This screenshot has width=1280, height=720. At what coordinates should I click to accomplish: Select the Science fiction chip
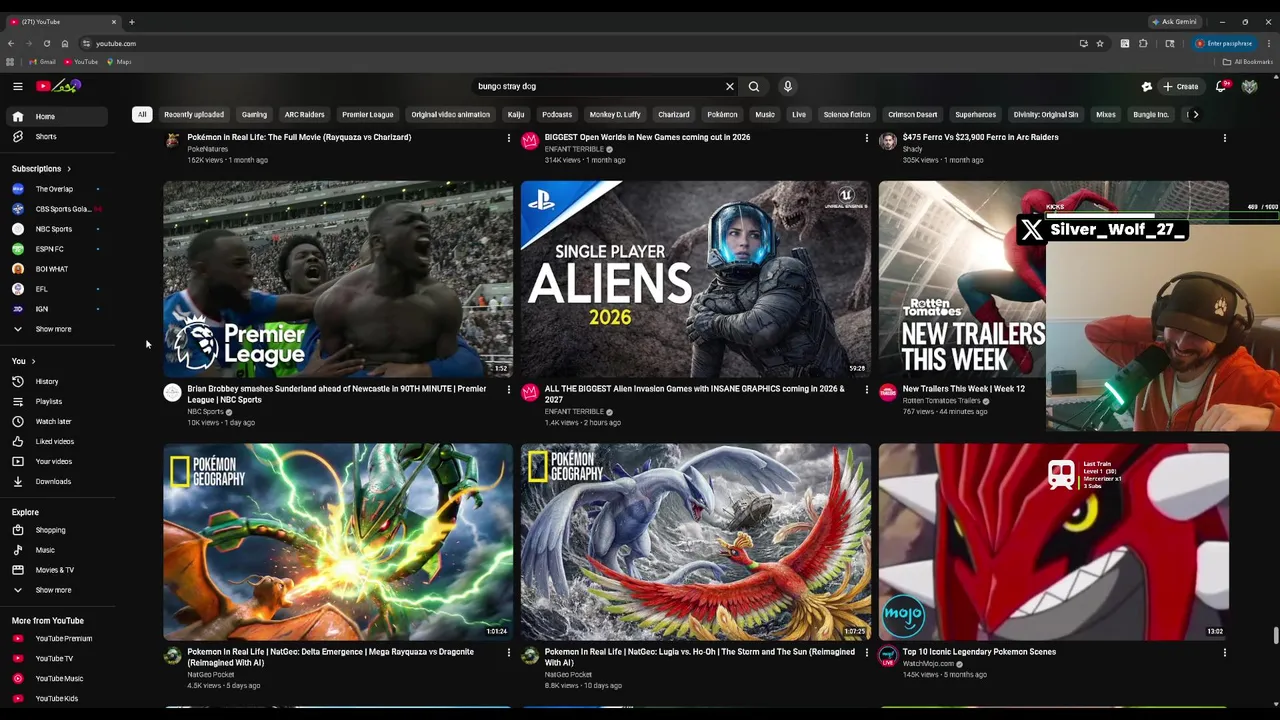(847, 114)
